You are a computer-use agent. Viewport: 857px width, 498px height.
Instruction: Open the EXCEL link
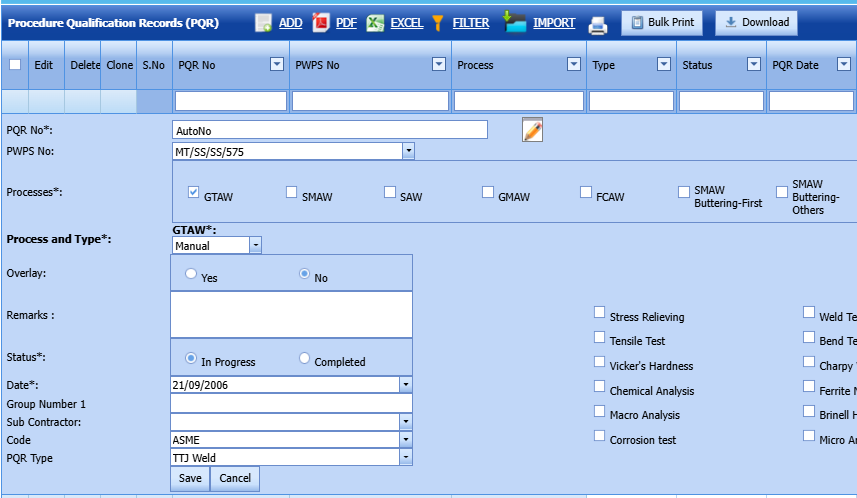(407, 23)
